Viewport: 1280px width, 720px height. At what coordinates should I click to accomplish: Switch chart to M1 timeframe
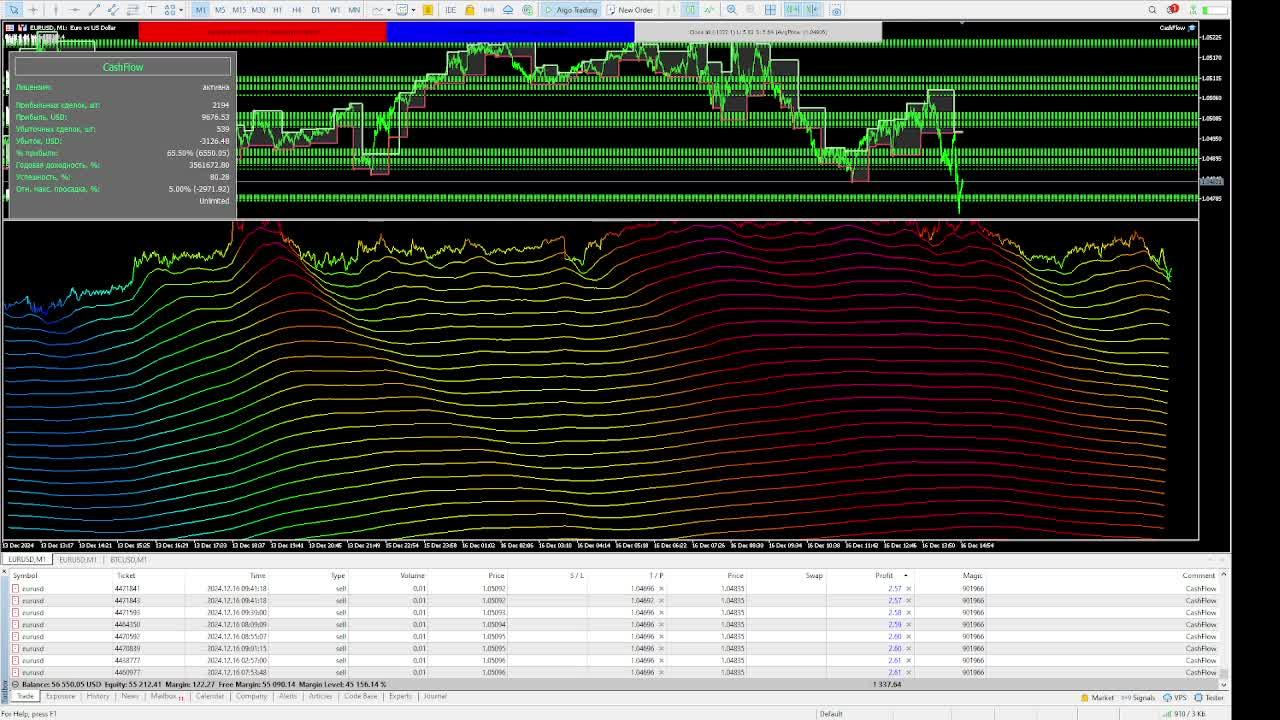click(x=201, y=10)
